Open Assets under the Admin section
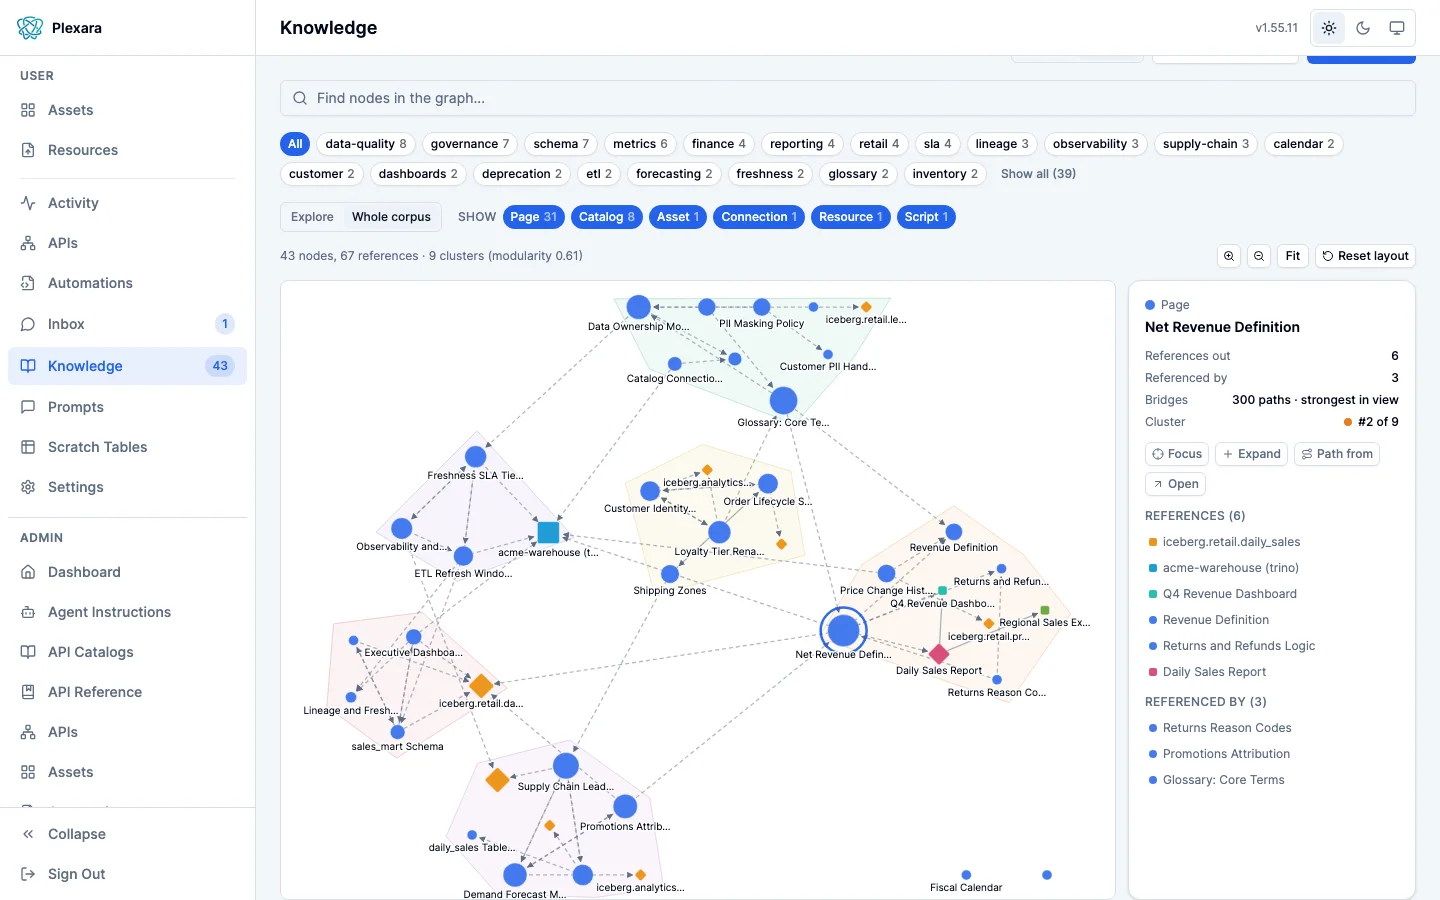The width and height of the screenshot is (1440, 900). (x=127, y=772)
